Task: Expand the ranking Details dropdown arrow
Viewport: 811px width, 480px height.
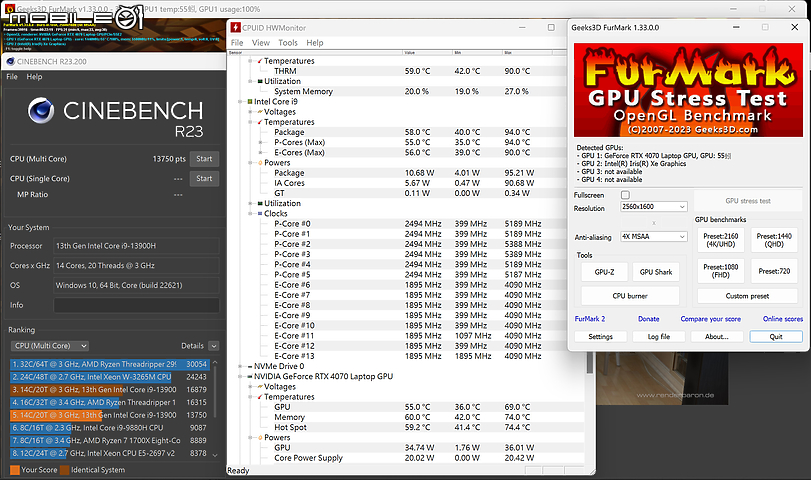Action: click(214, 346)
